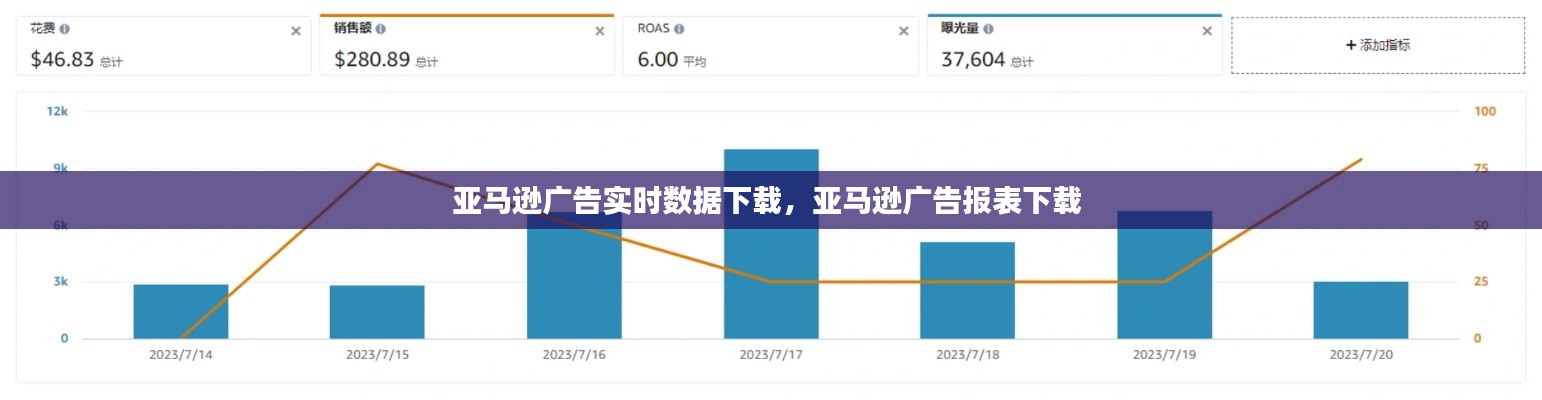The image size is (1542, 400).
Task: Click the 亚马逊广告实时数据下载 banner title
Action: pyautogui.click(x=766, y=201)
